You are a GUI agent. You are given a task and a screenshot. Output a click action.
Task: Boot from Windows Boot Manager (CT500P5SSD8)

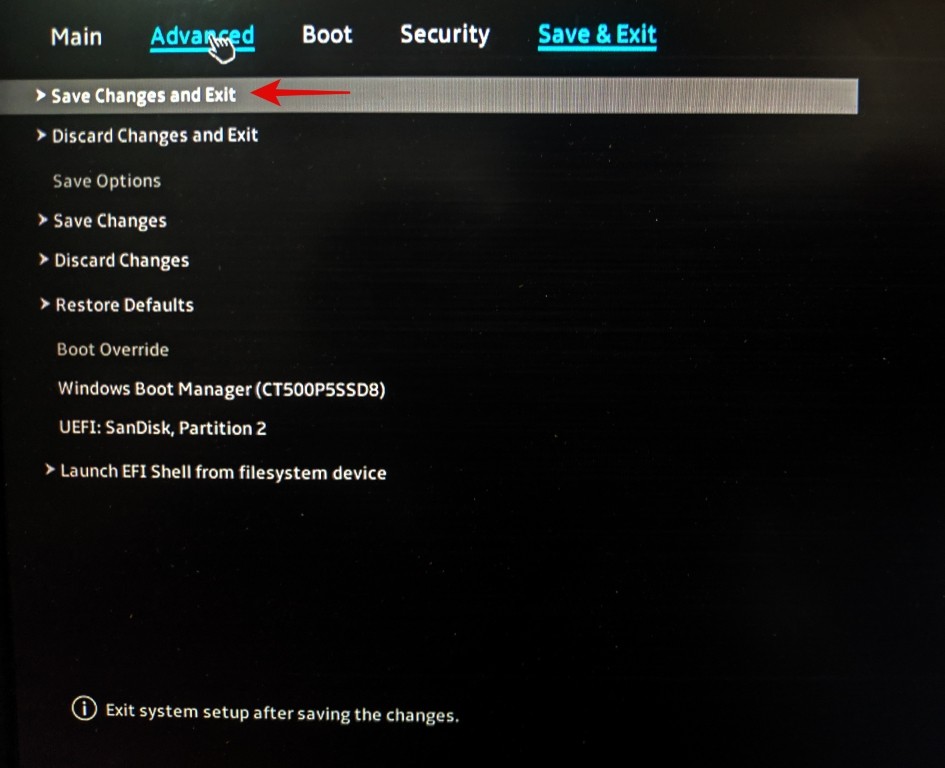point(222,389)
